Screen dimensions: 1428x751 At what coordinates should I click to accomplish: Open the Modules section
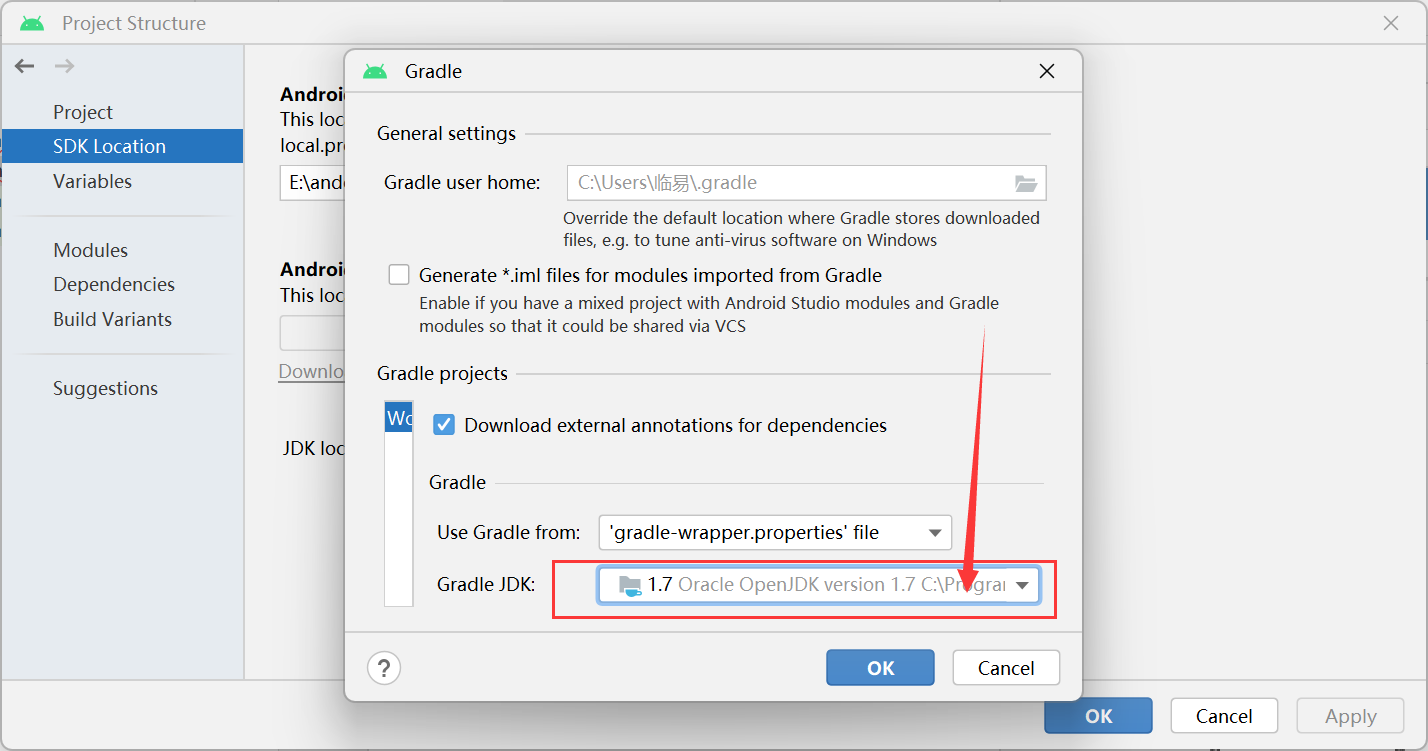click(91, 250)
